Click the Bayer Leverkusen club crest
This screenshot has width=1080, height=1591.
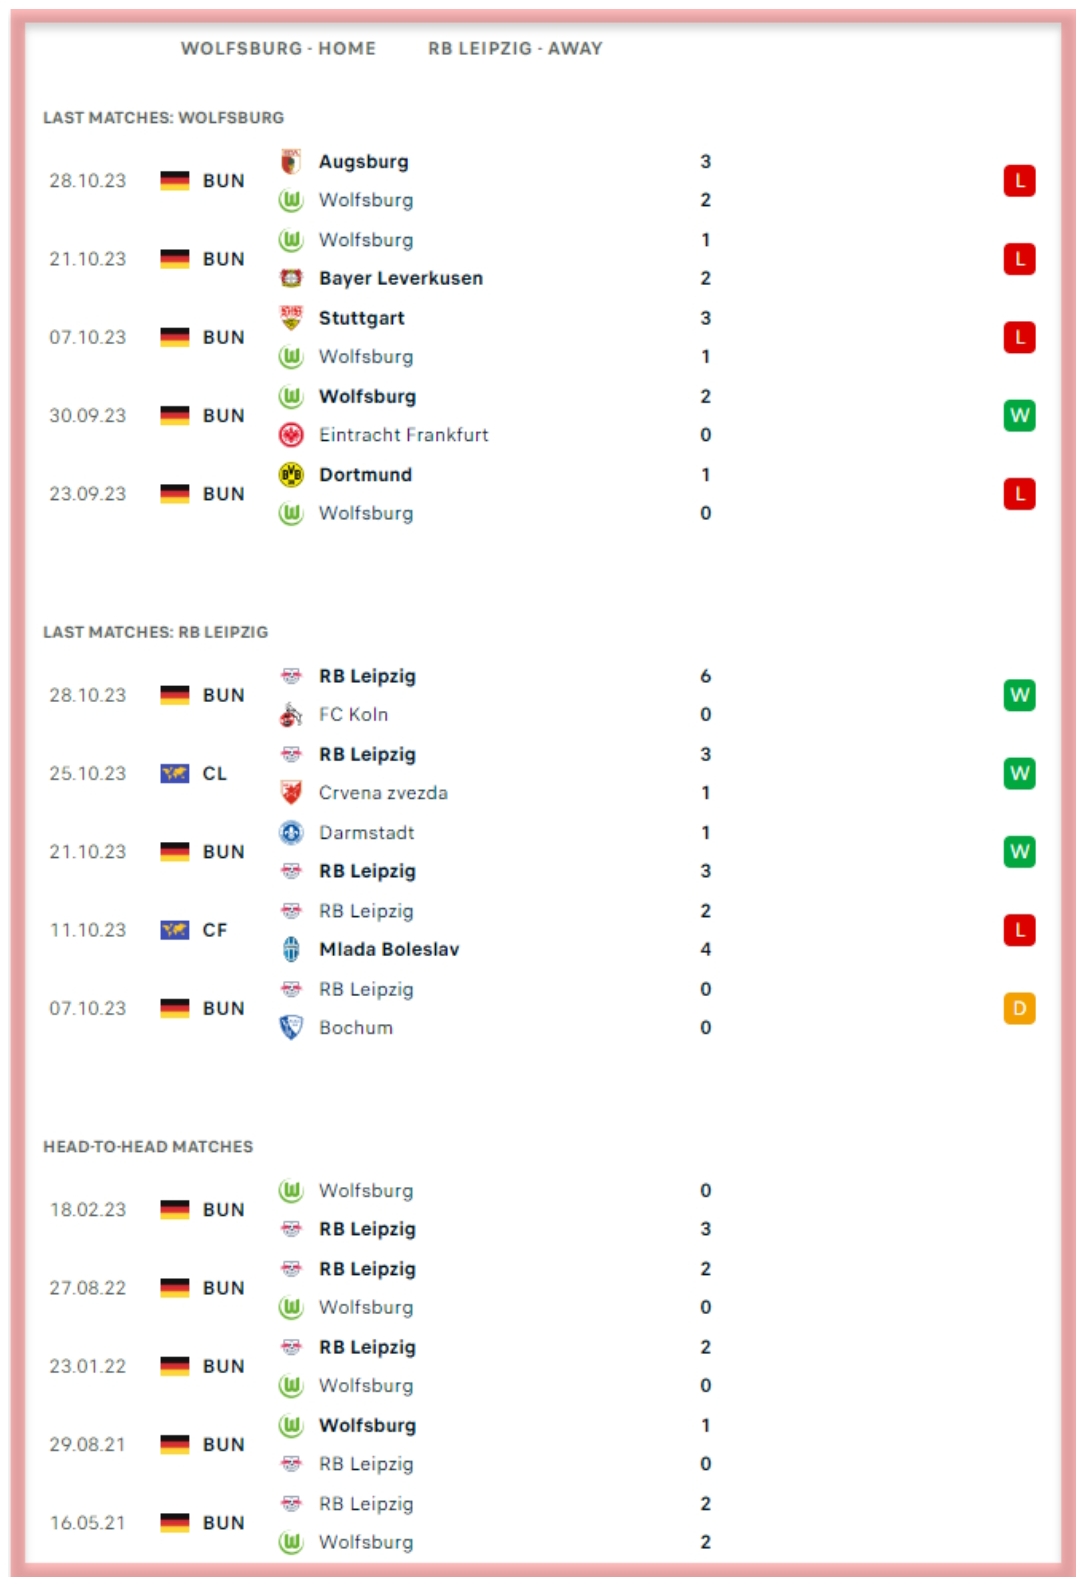(x=291, y=278)
